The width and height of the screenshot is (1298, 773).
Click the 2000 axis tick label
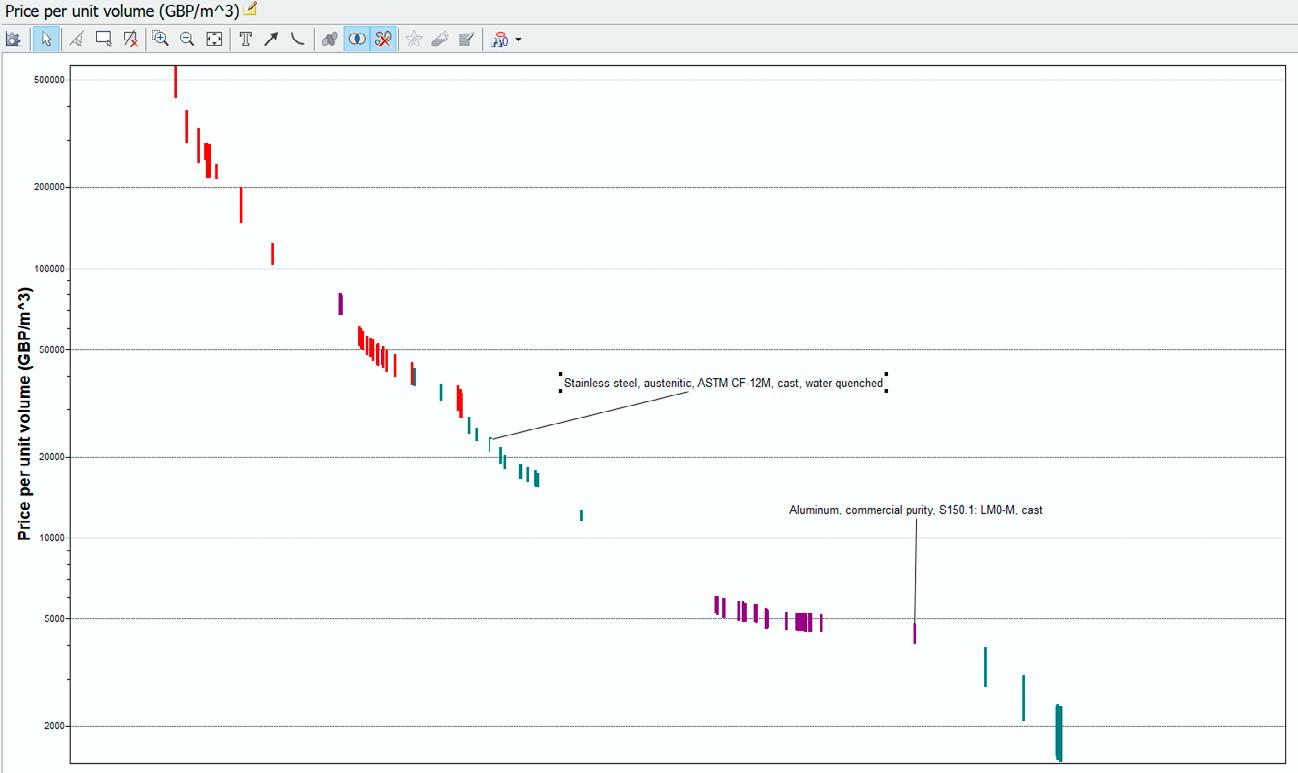coord(53,726)
